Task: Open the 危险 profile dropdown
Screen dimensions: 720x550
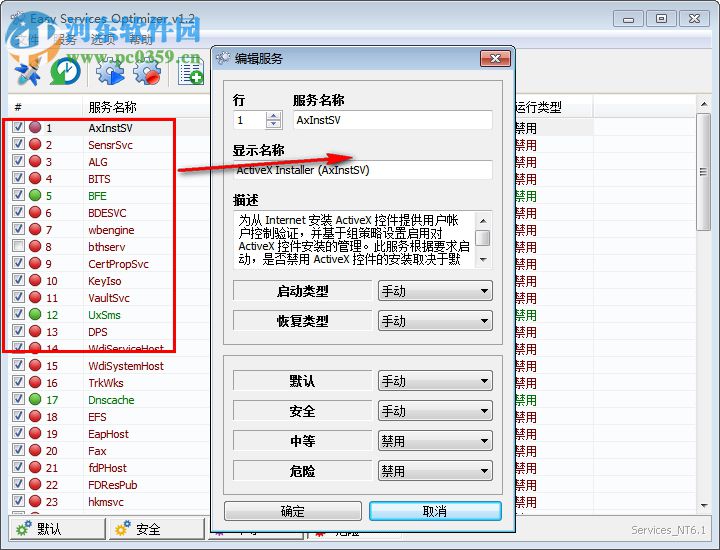Action: (435, 471)
